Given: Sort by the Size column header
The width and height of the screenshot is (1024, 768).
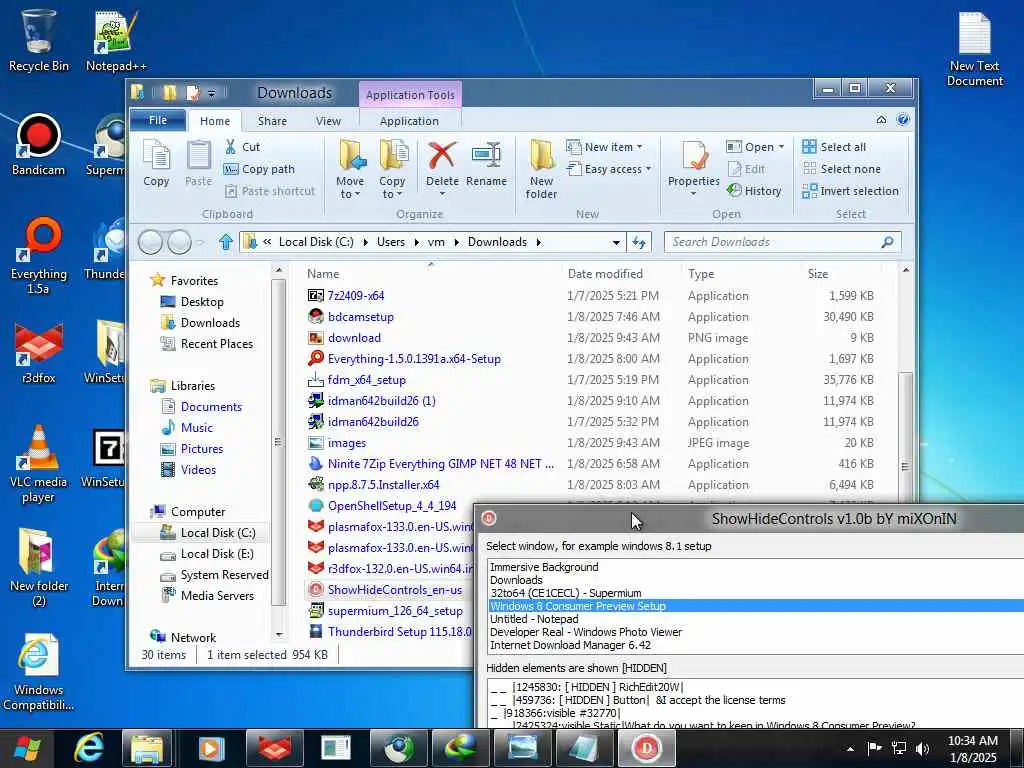Looking at the screenshot, I should coord(841,274).
